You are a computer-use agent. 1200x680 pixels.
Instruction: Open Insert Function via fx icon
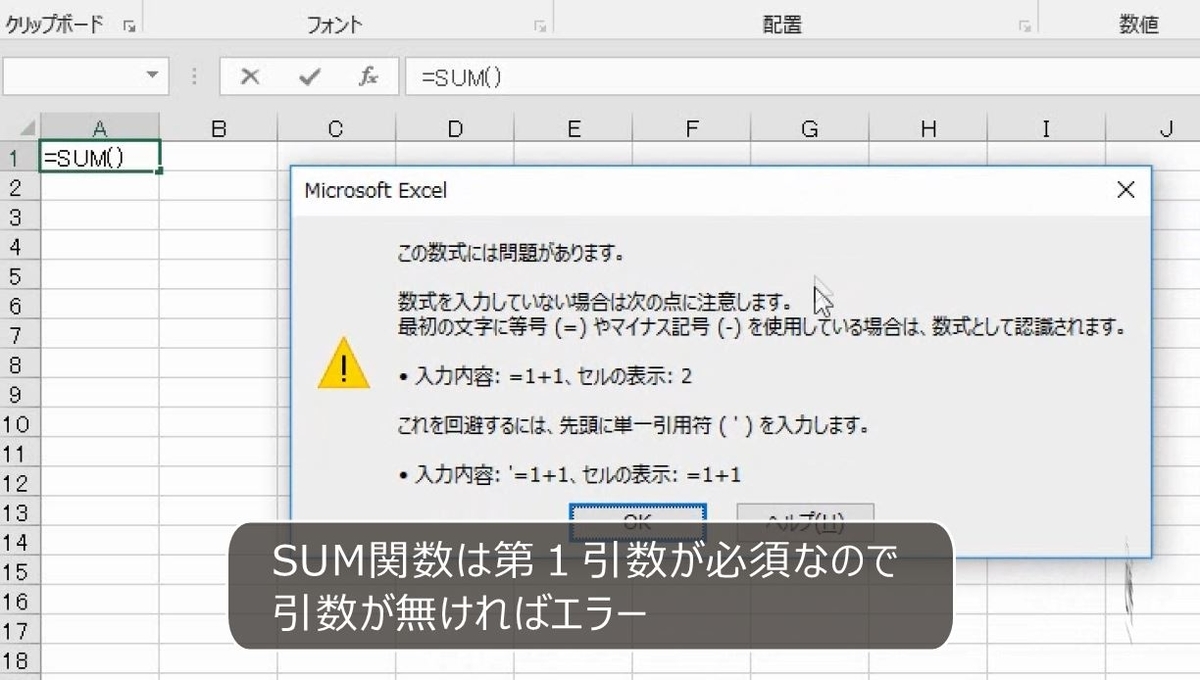coord(368,77)
